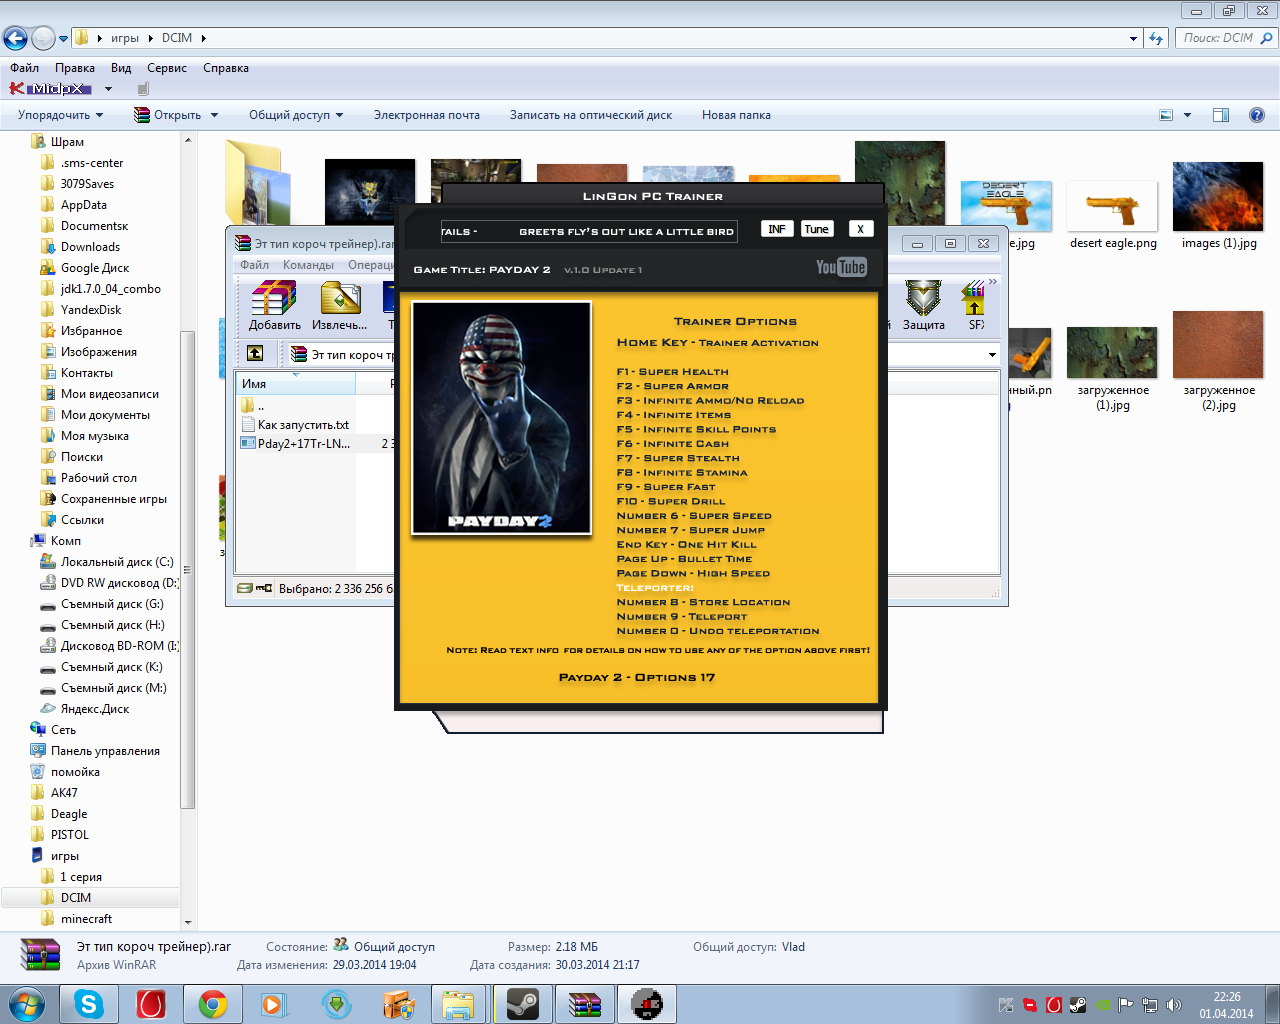This screenshot has height=1024, width=1280.
Task: Select Панель управления in tree
Action: tap(105, 751)
